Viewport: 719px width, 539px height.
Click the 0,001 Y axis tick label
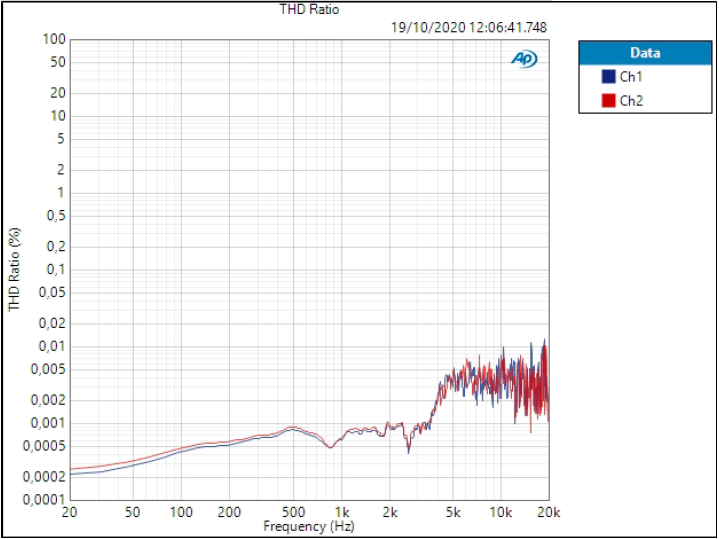tap(48, 423)
